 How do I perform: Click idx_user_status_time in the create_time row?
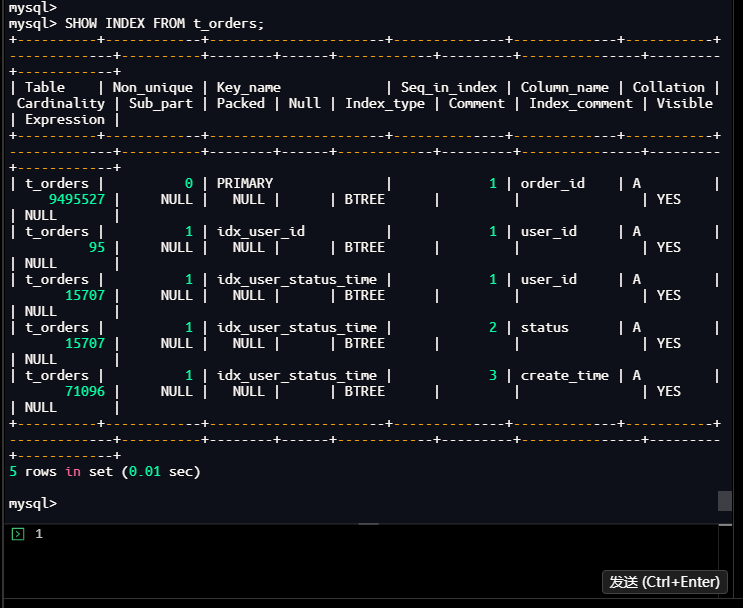[297, 375]
